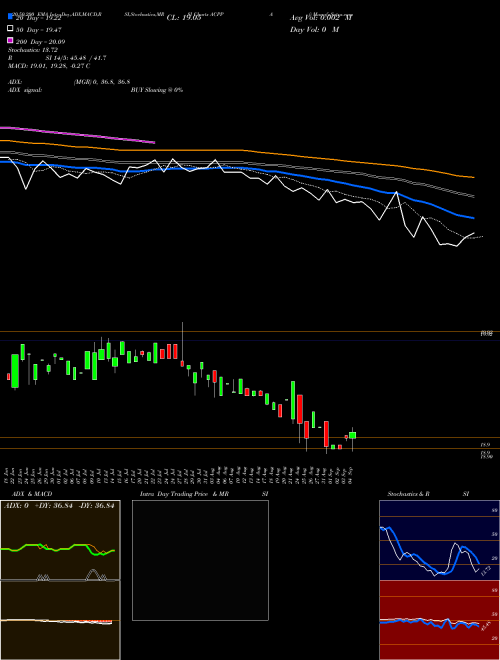Click the Day Vol: 0 M label
The width and height of the screenshot is (500, 660).
pyautogui.click(x=314, y=30)
